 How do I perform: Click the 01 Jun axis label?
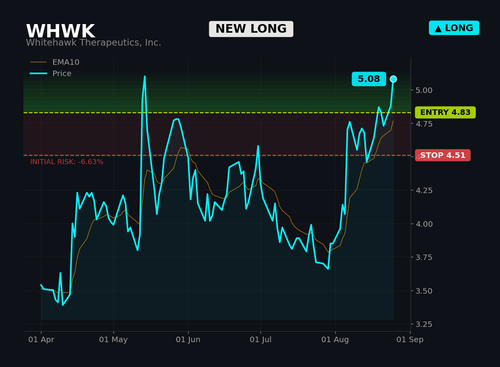click(188, 340)
